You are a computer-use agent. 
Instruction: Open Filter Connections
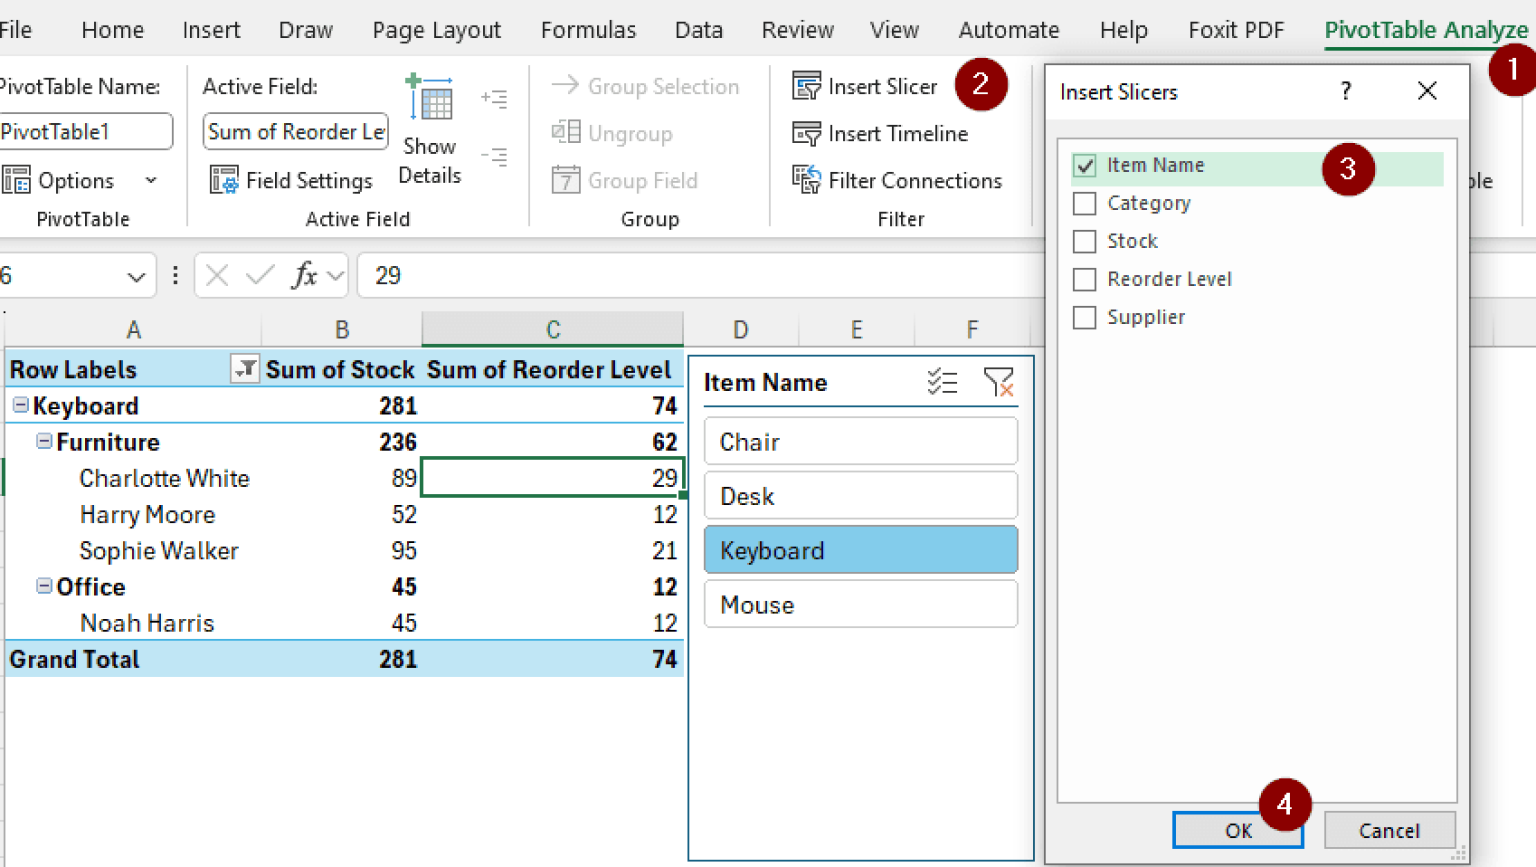tap(806, 180)
